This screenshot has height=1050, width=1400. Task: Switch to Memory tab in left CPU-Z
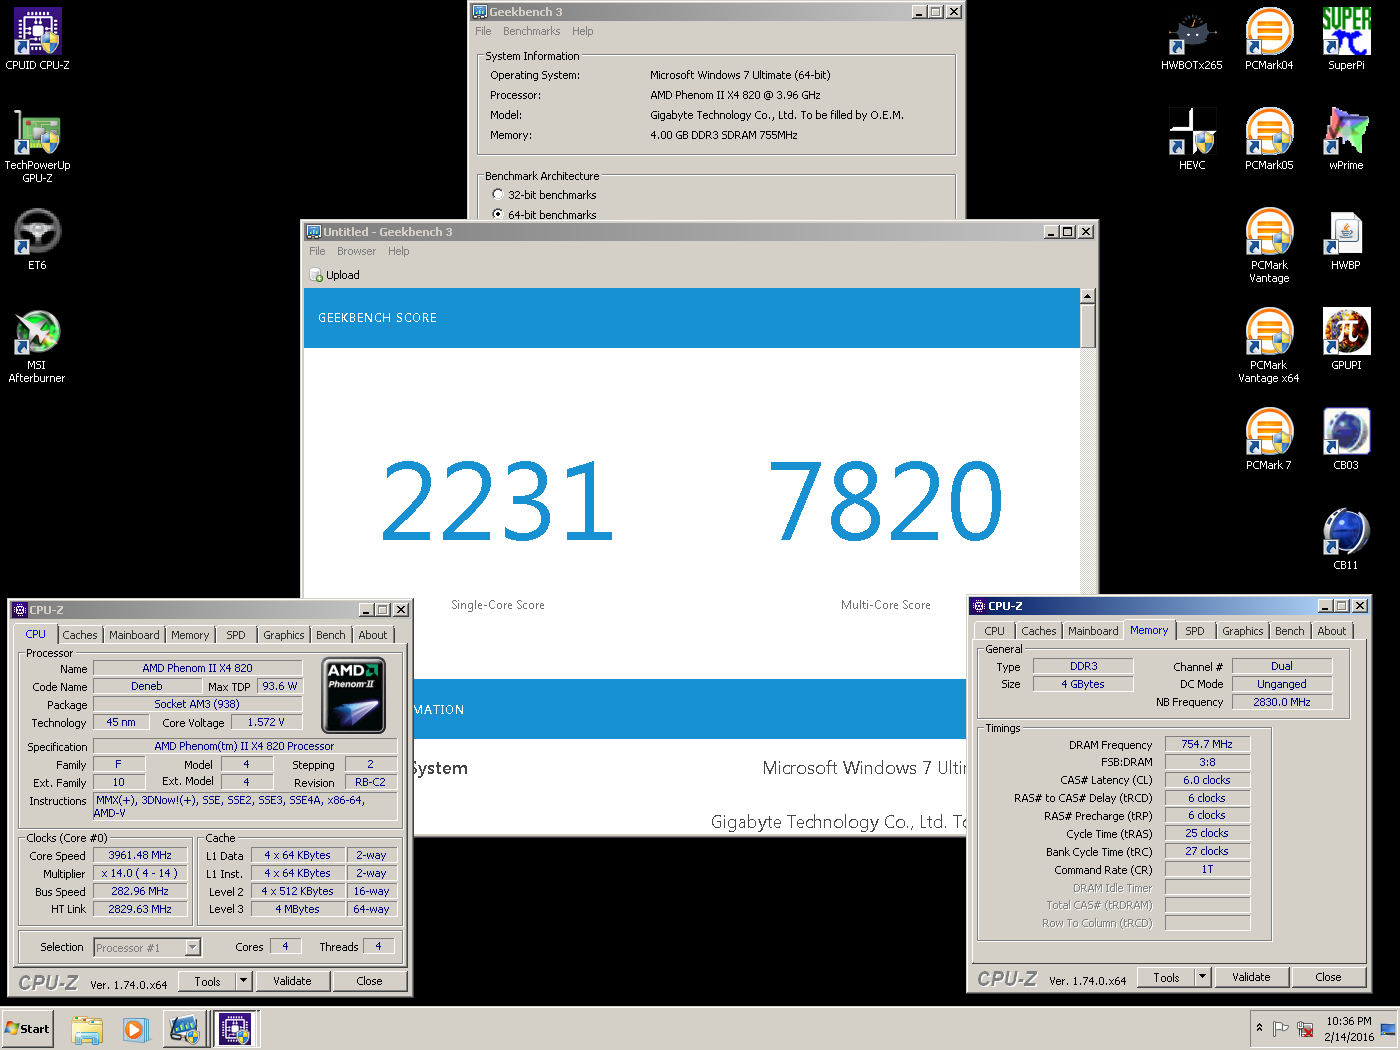[190, 635]
